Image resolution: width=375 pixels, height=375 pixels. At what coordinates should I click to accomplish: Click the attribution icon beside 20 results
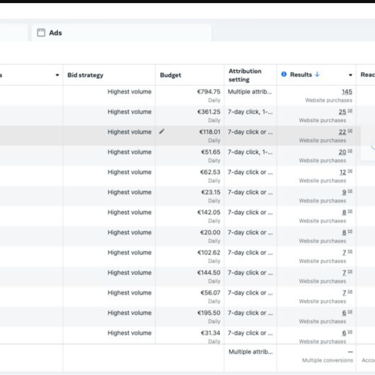coord(350,151)
